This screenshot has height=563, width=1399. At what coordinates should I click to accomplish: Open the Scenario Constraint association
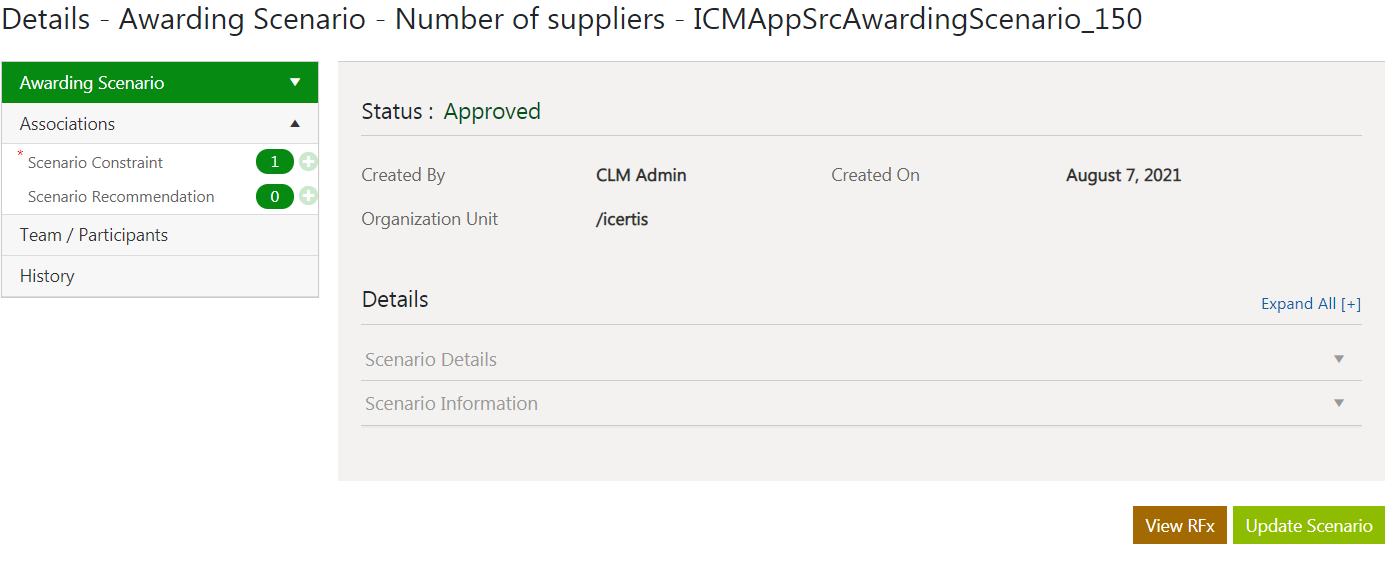95,163
